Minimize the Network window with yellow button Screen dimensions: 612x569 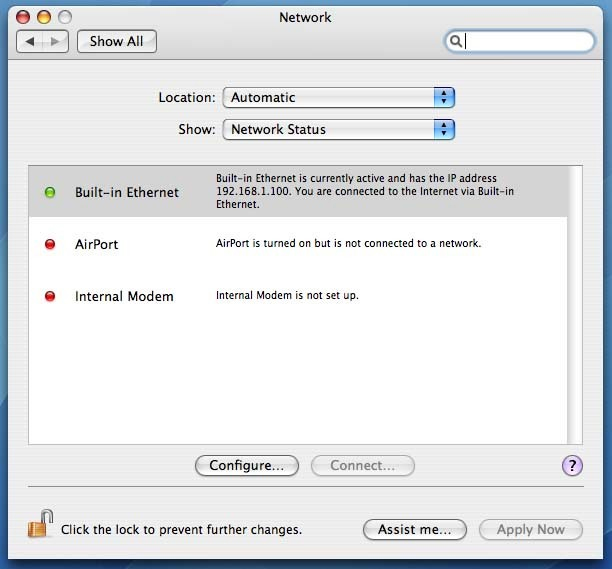click(44, 17)
